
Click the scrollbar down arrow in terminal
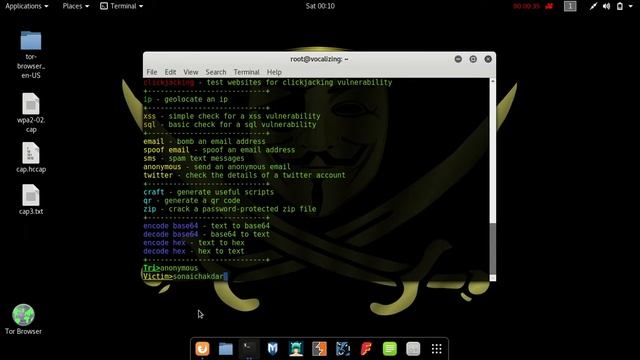(493, 278)
